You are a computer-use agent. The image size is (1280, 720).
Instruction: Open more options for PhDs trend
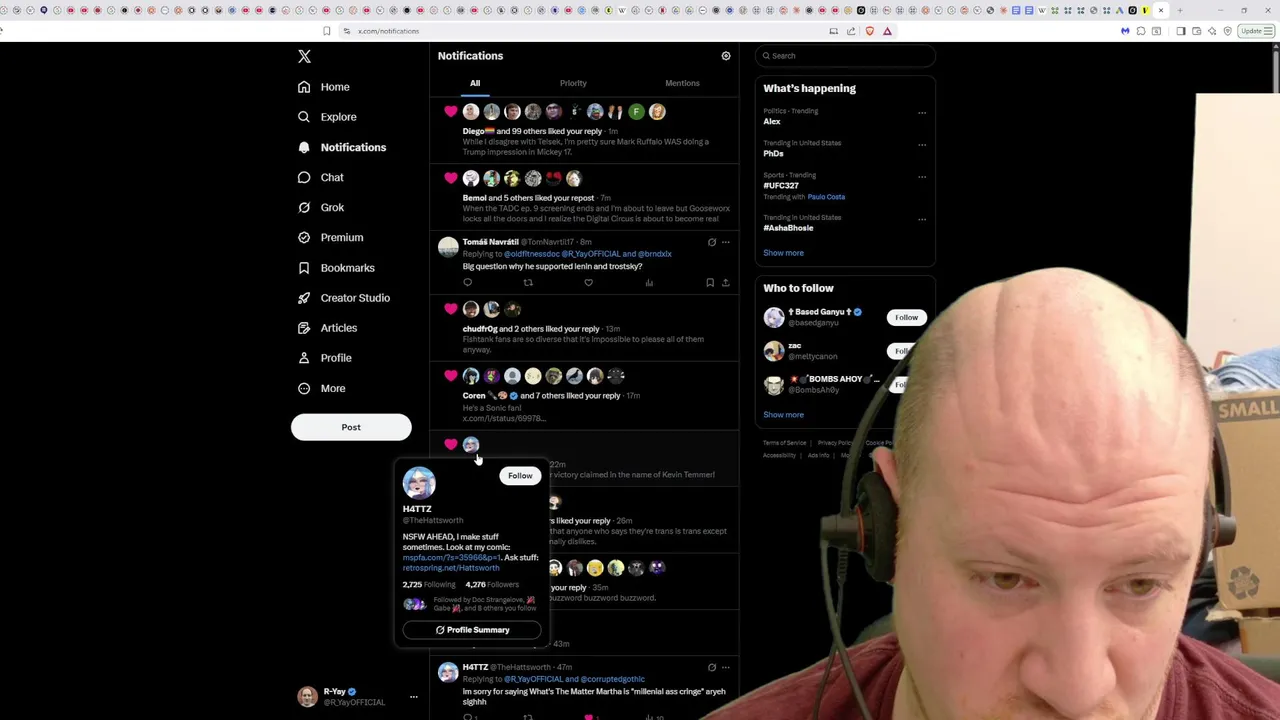click(x=922, y=145)
